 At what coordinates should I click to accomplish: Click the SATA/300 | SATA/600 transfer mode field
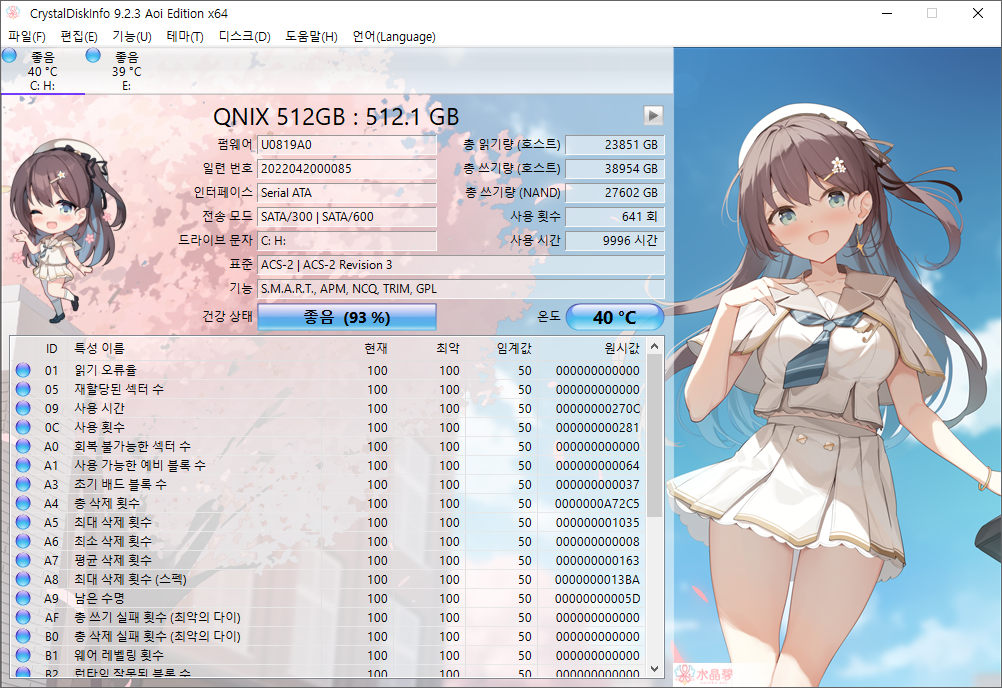[x=347, y=217]
